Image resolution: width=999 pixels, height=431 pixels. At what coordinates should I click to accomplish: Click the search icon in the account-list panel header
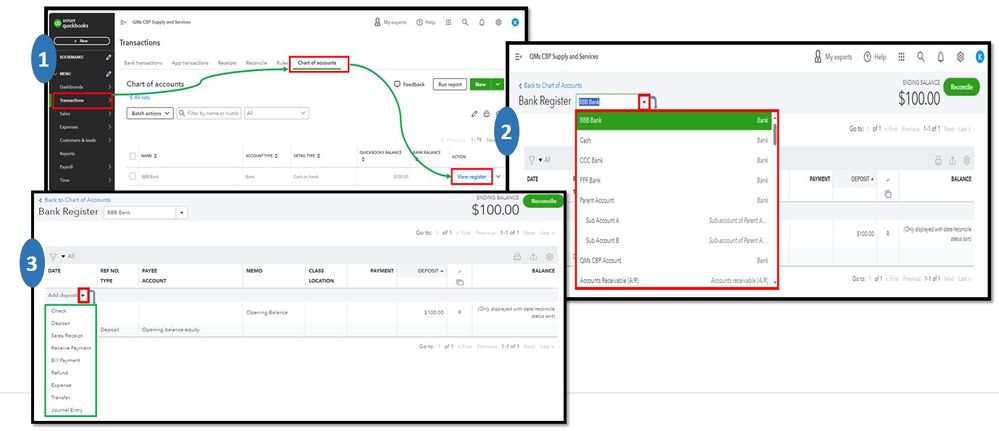coord(921,57)
